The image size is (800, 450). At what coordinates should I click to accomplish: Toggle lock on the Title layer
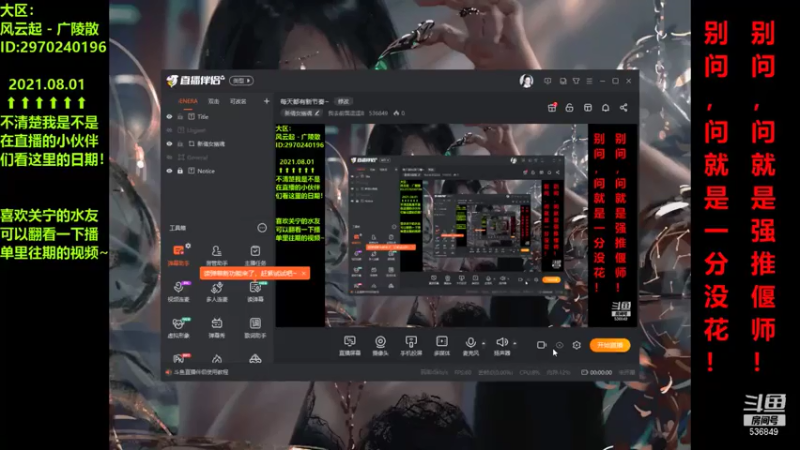click(180, 117)
